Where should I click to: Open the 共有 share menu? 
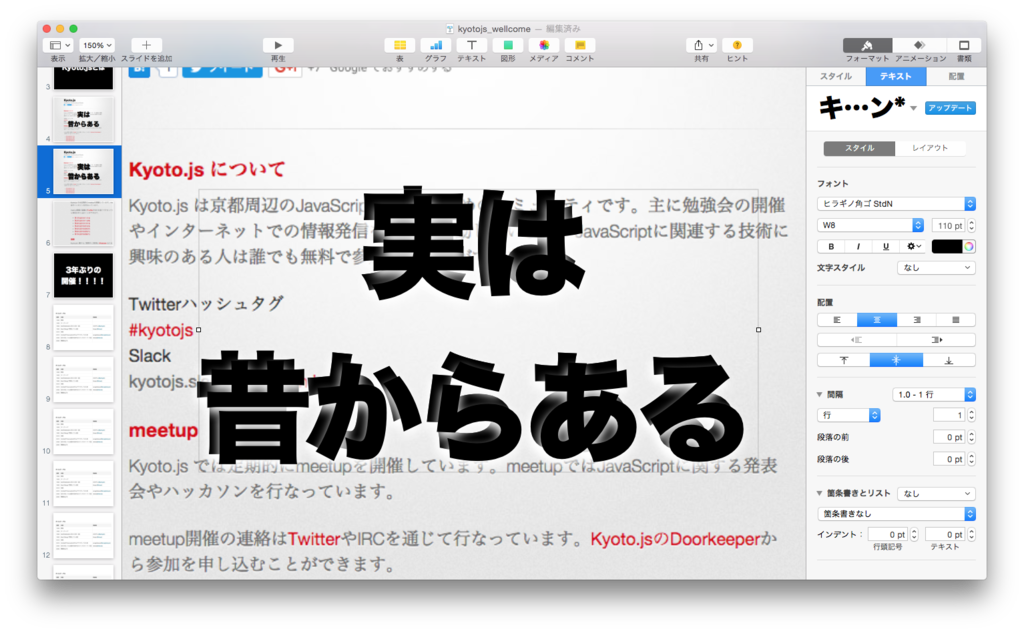pyautogui.click(x=701, y=45)
